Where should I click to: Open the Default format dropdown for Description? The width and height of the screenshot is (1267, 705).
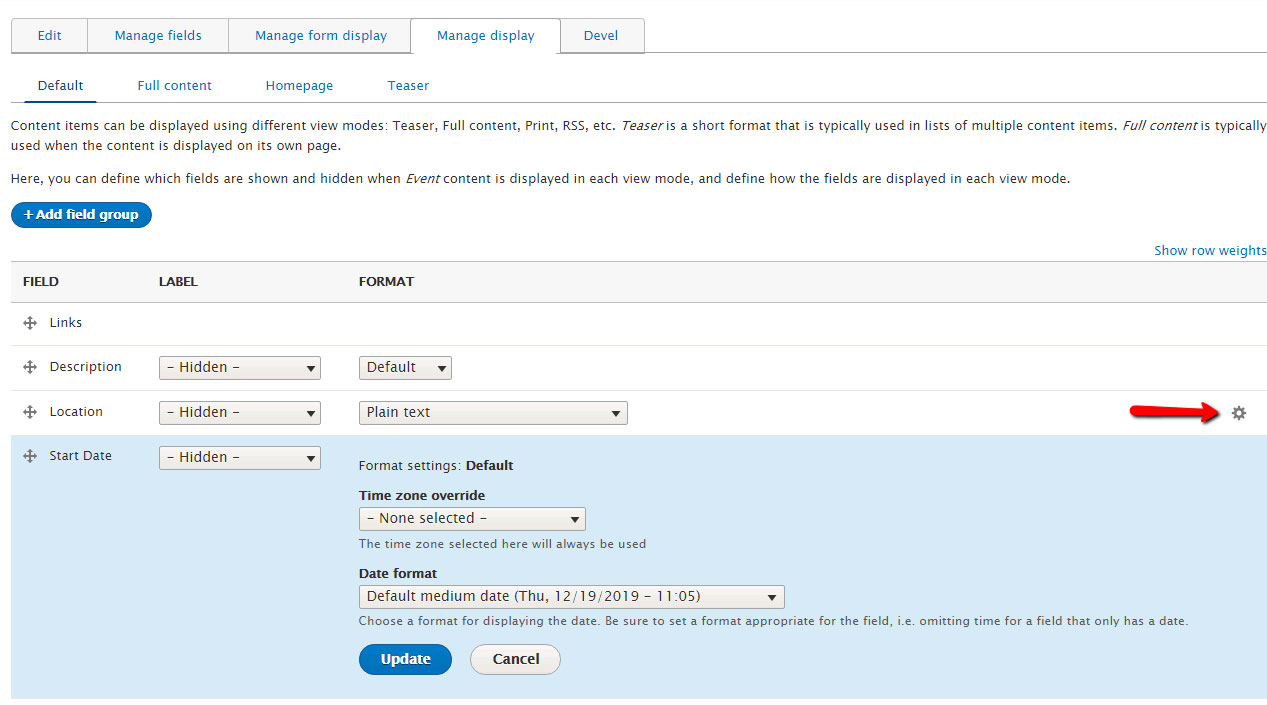point(404,367)
